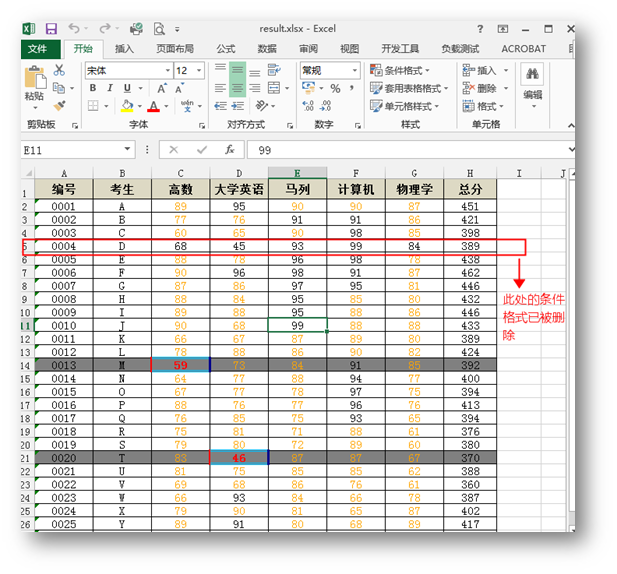Click the formula bar Enter checkmark button
The image size is (617, 574).
click(x=202, y=149)
